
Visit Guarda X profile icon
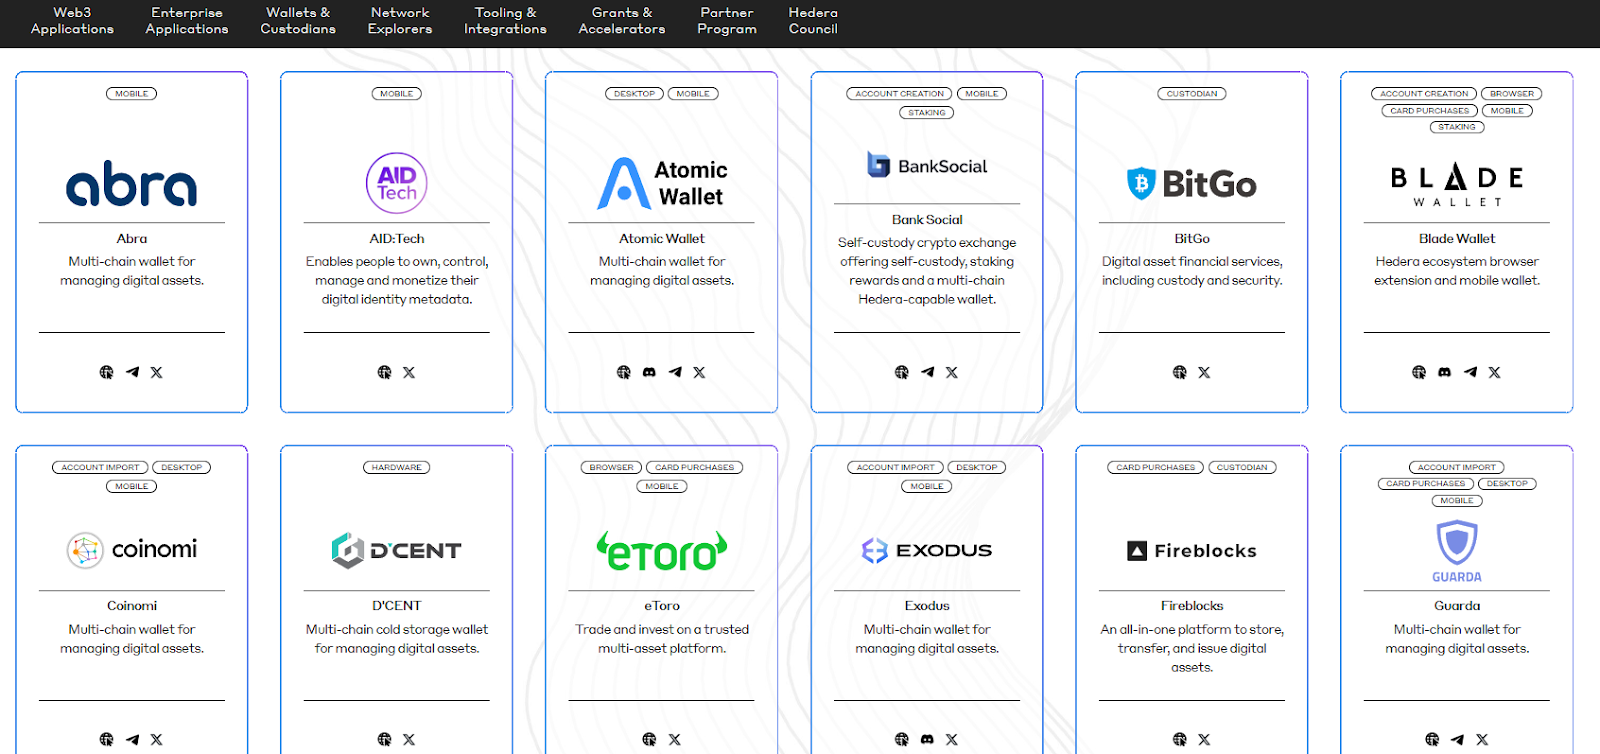pyautogui.click(x=1482, y=739)
